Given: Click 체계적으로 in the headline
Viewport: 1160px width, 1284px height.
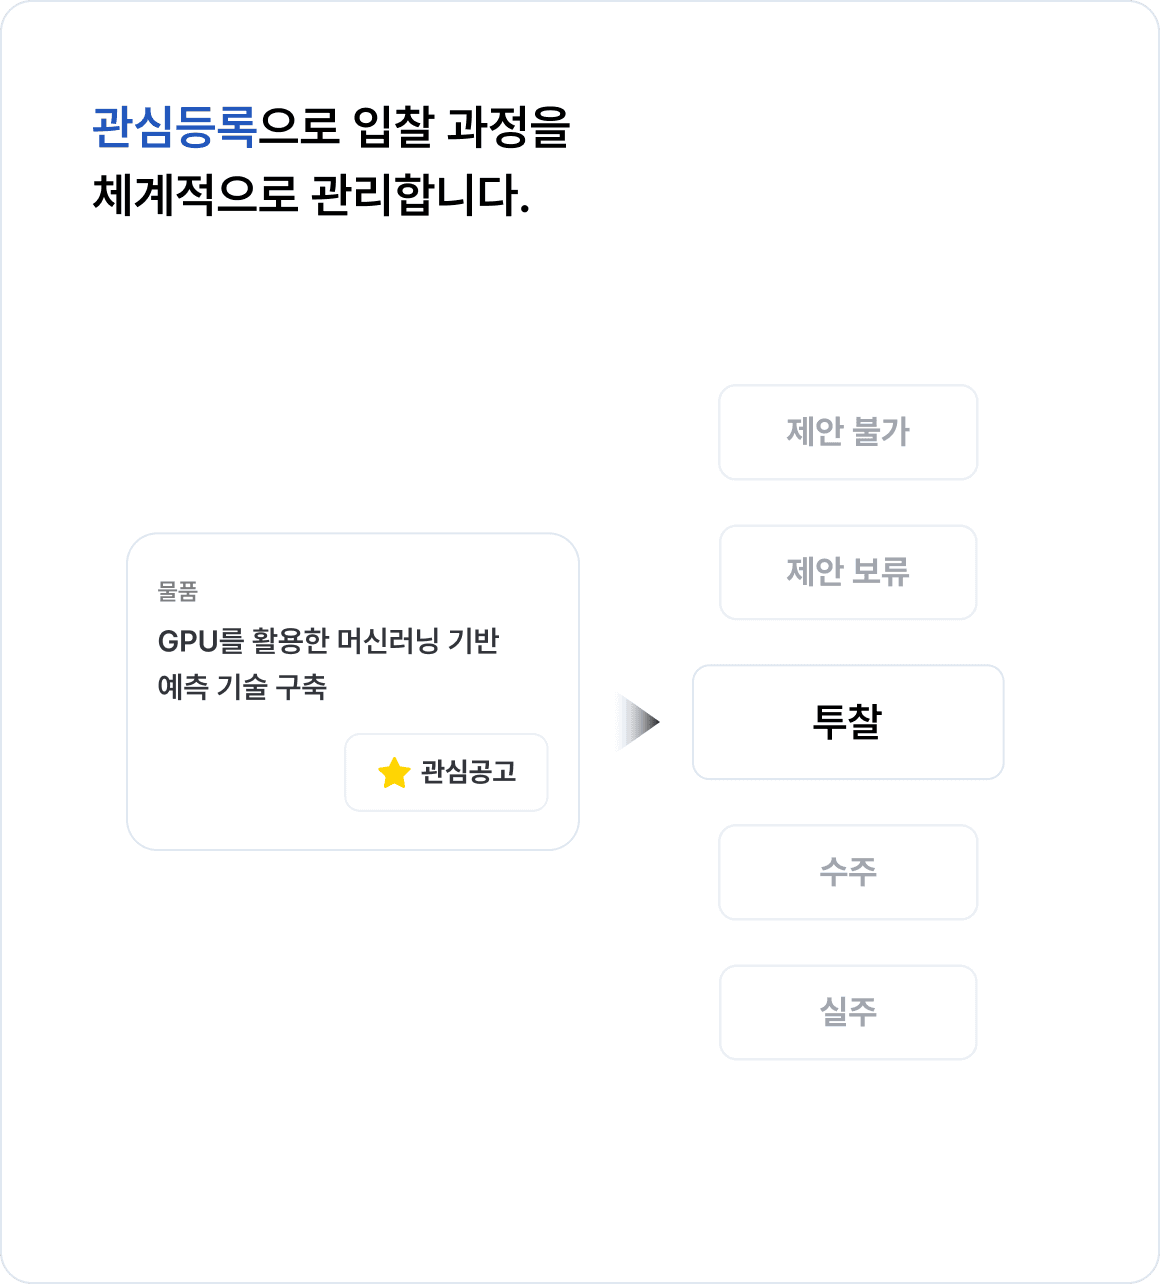Looking at the screenshot, I should click(x=194, y=194).
